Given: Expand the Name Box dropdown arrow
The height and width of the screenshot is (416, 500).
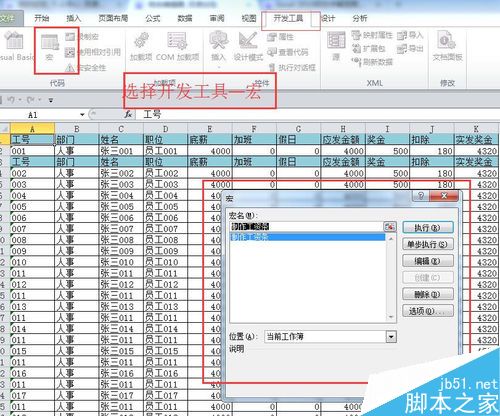Looking at the screenshot, I should point(82,115).
